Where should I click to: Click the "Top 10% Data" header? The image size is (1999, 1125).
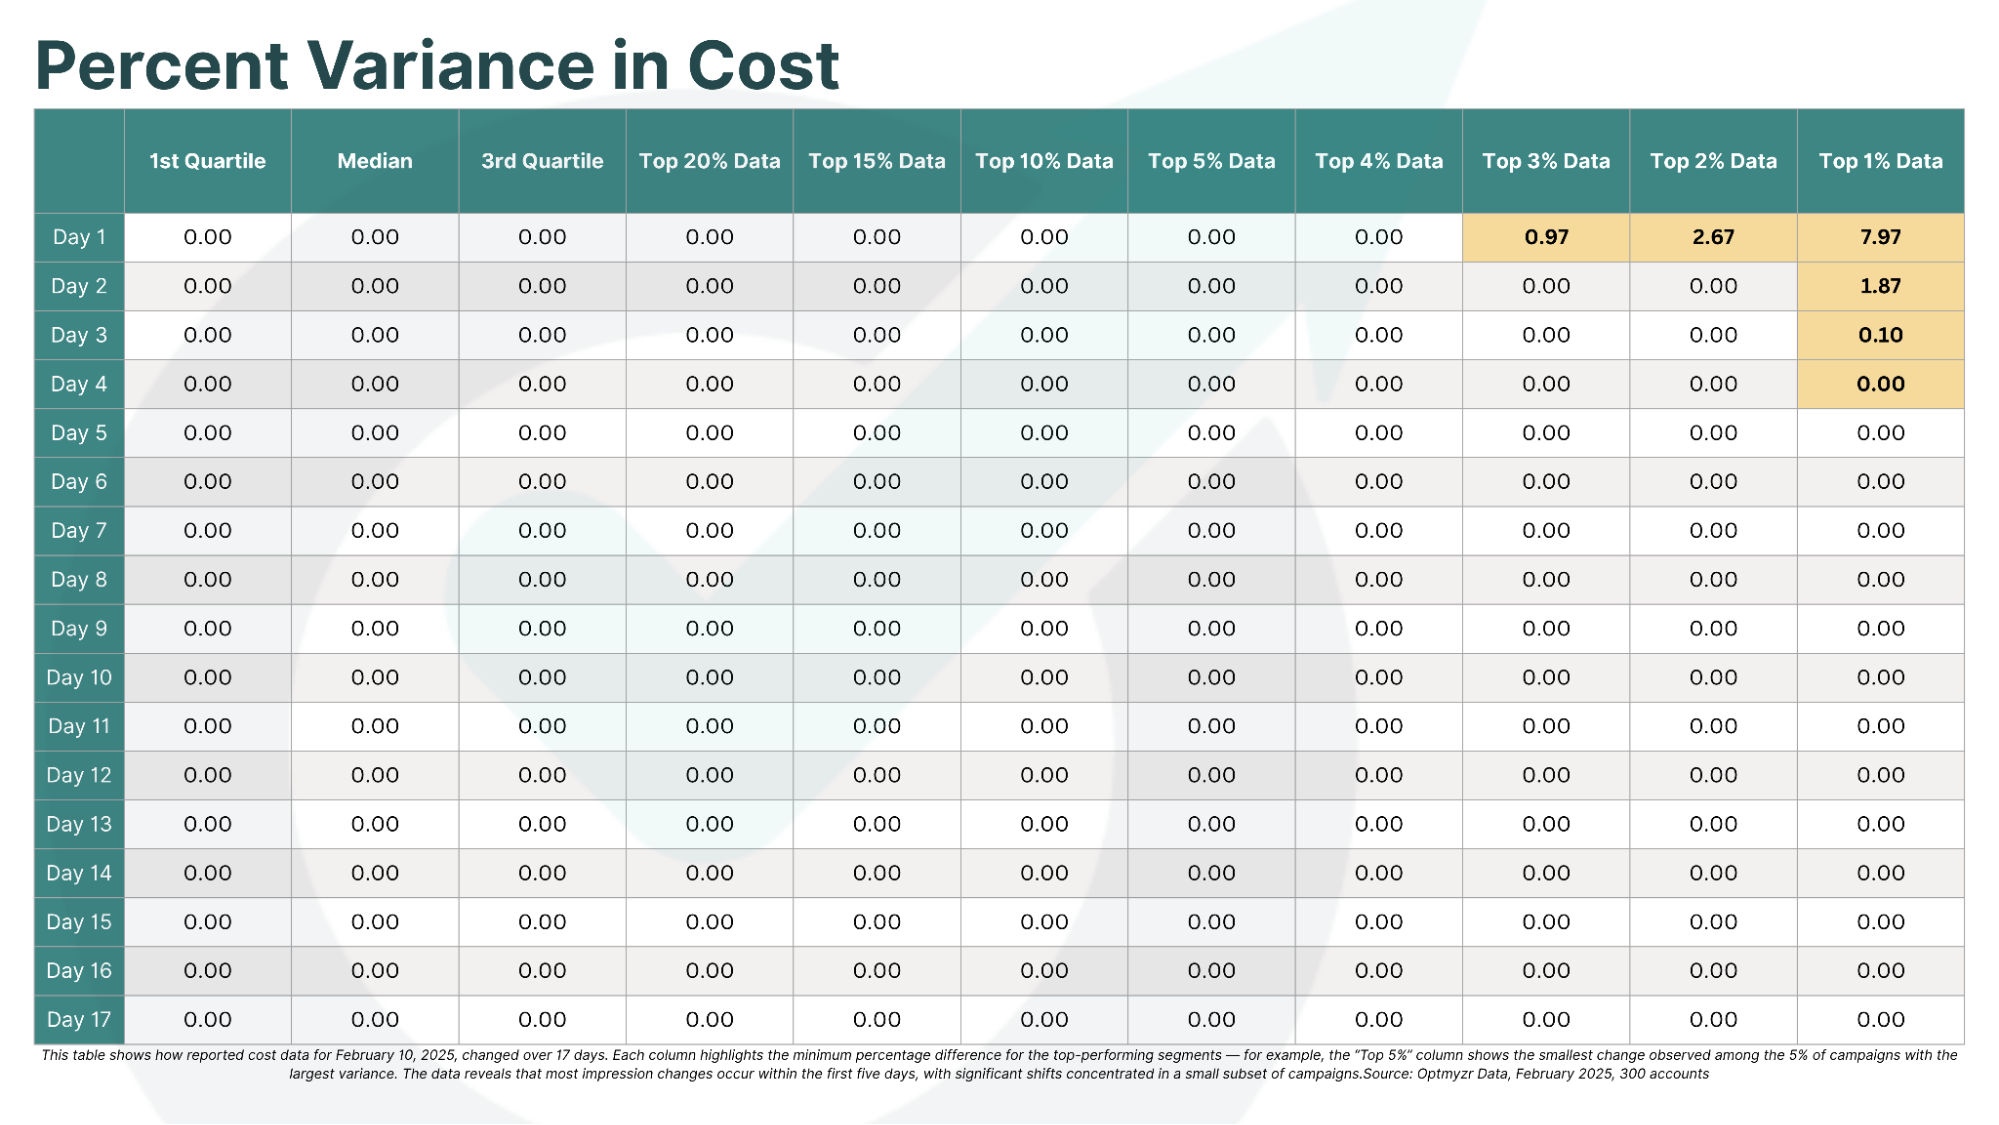[1044, 161]
